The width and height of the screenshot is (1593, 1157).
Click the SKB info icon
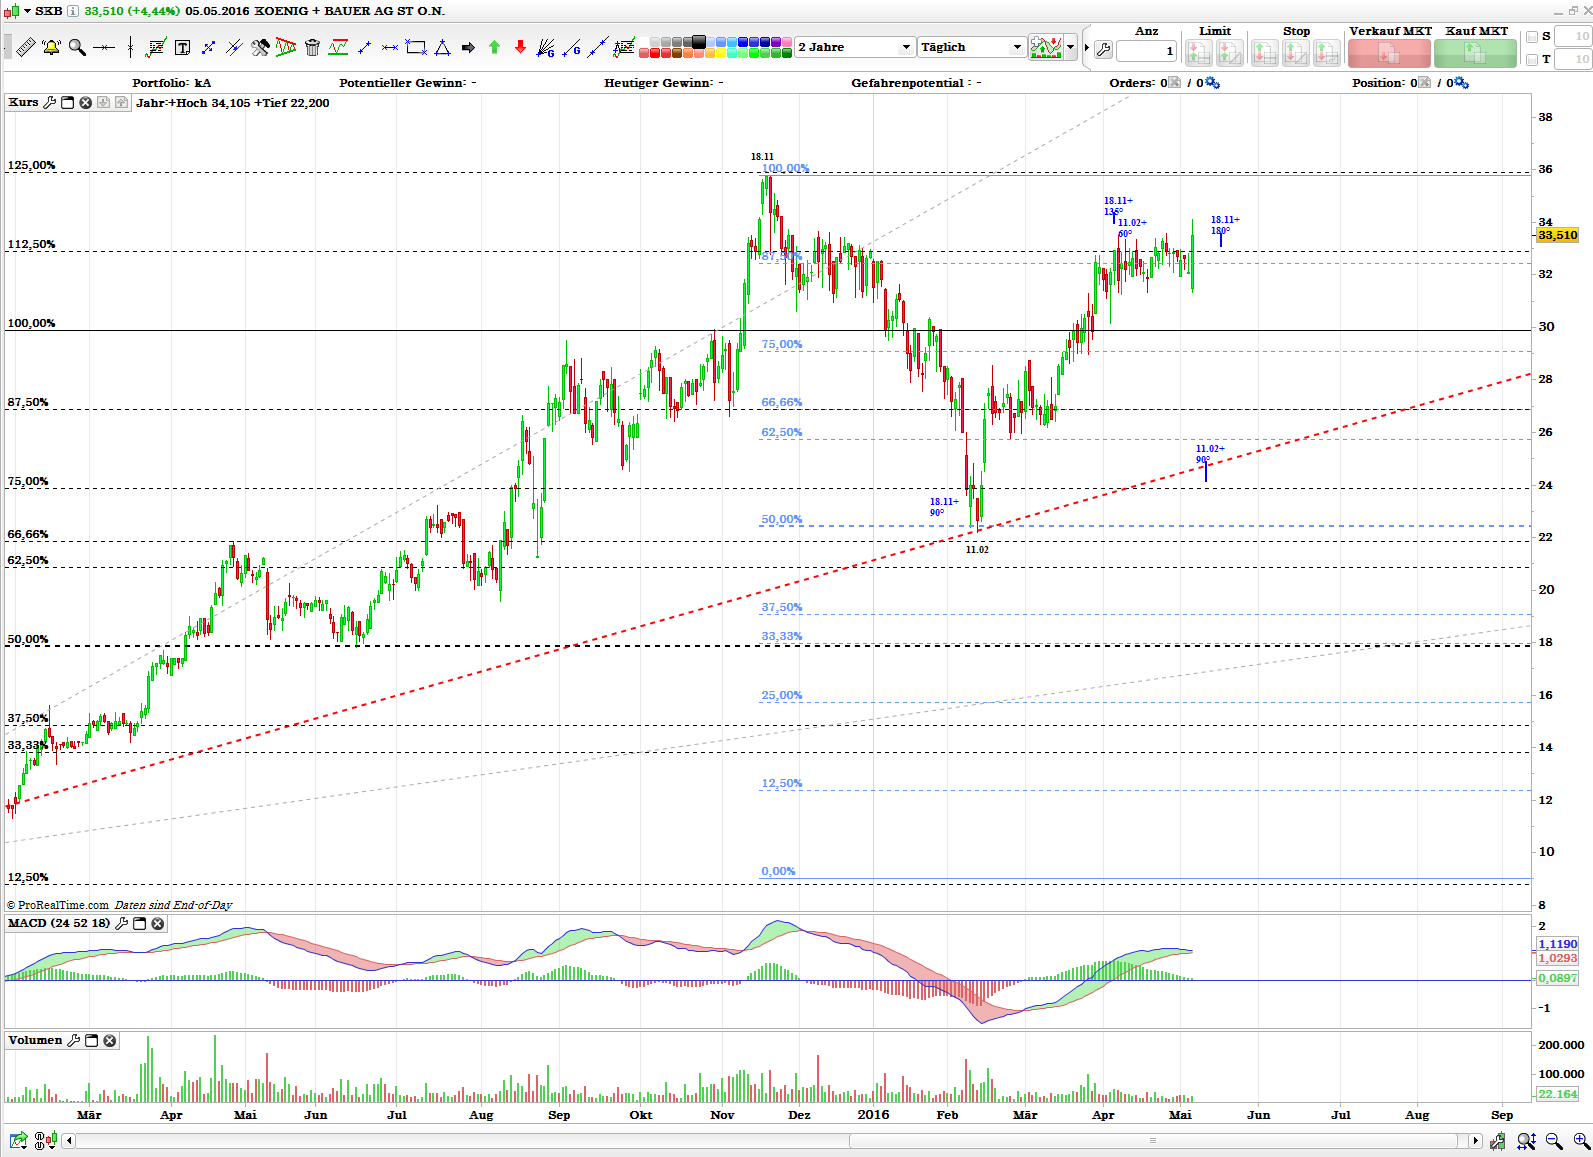click(x=73, y=11)
